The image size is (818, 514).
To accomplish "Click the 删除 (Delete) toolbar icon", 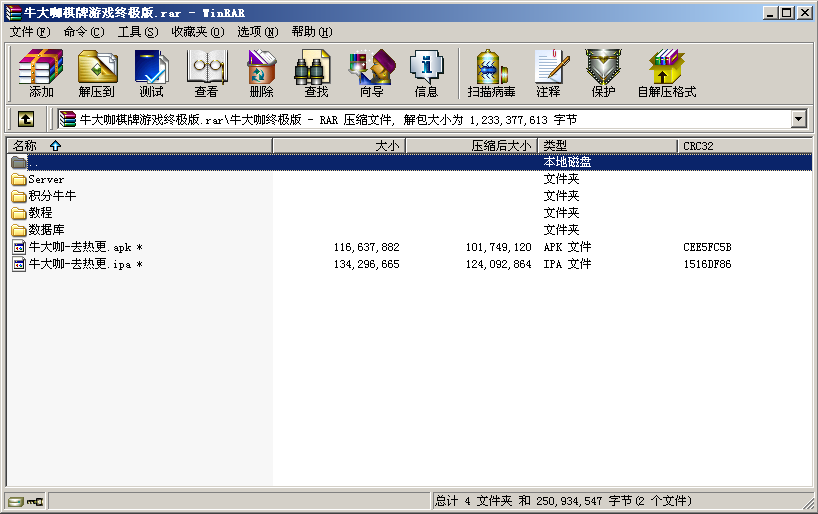I will coord(261,74).
